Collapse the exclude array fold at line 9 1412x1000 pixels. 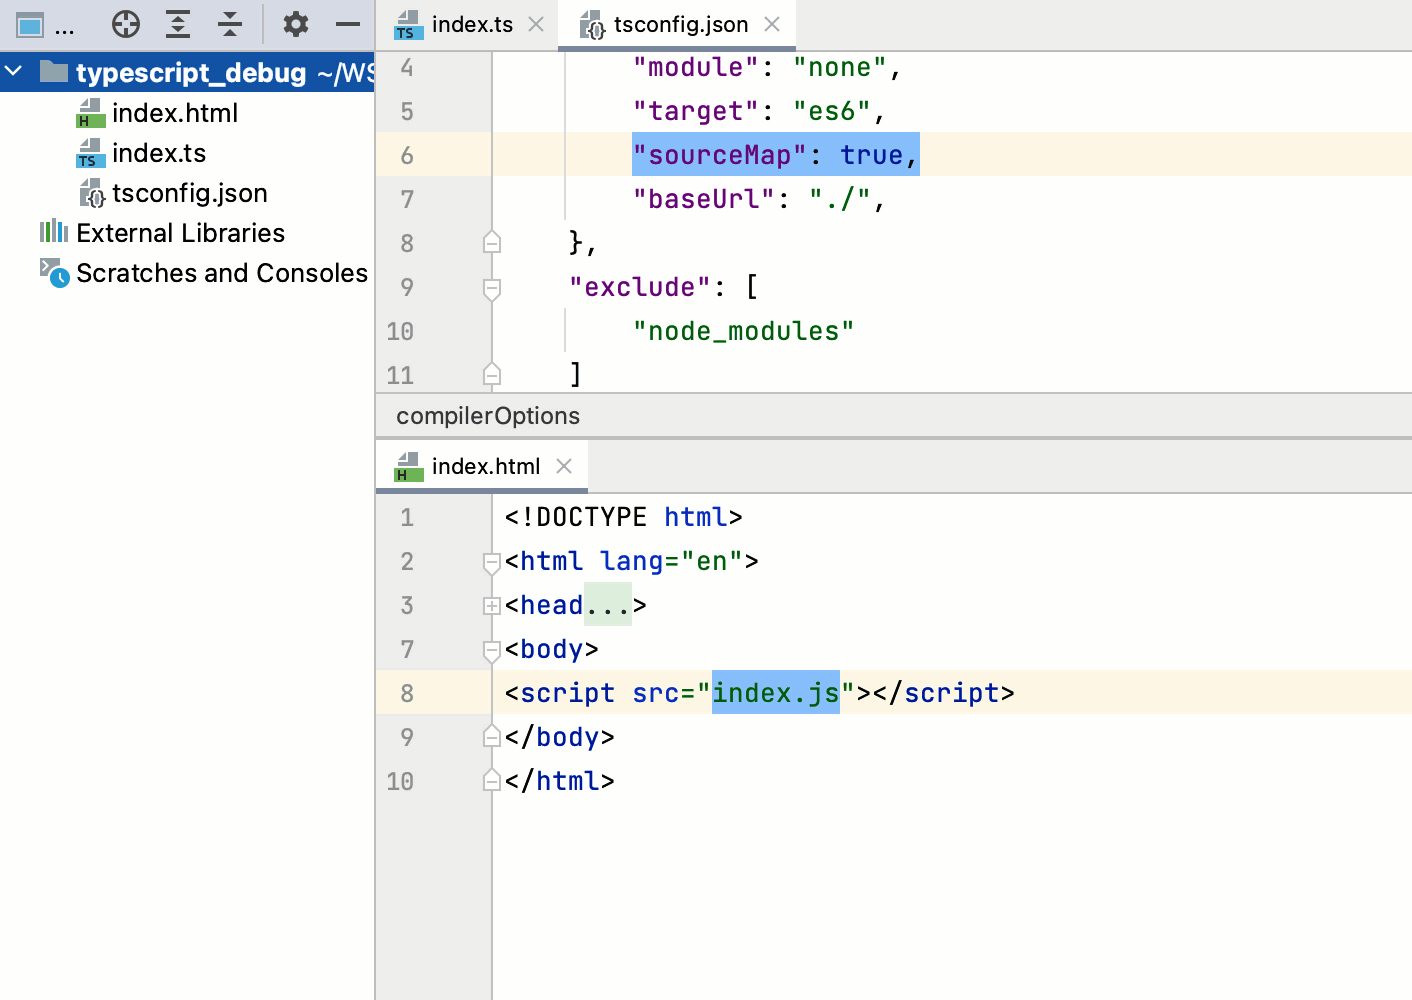point(490,287)
